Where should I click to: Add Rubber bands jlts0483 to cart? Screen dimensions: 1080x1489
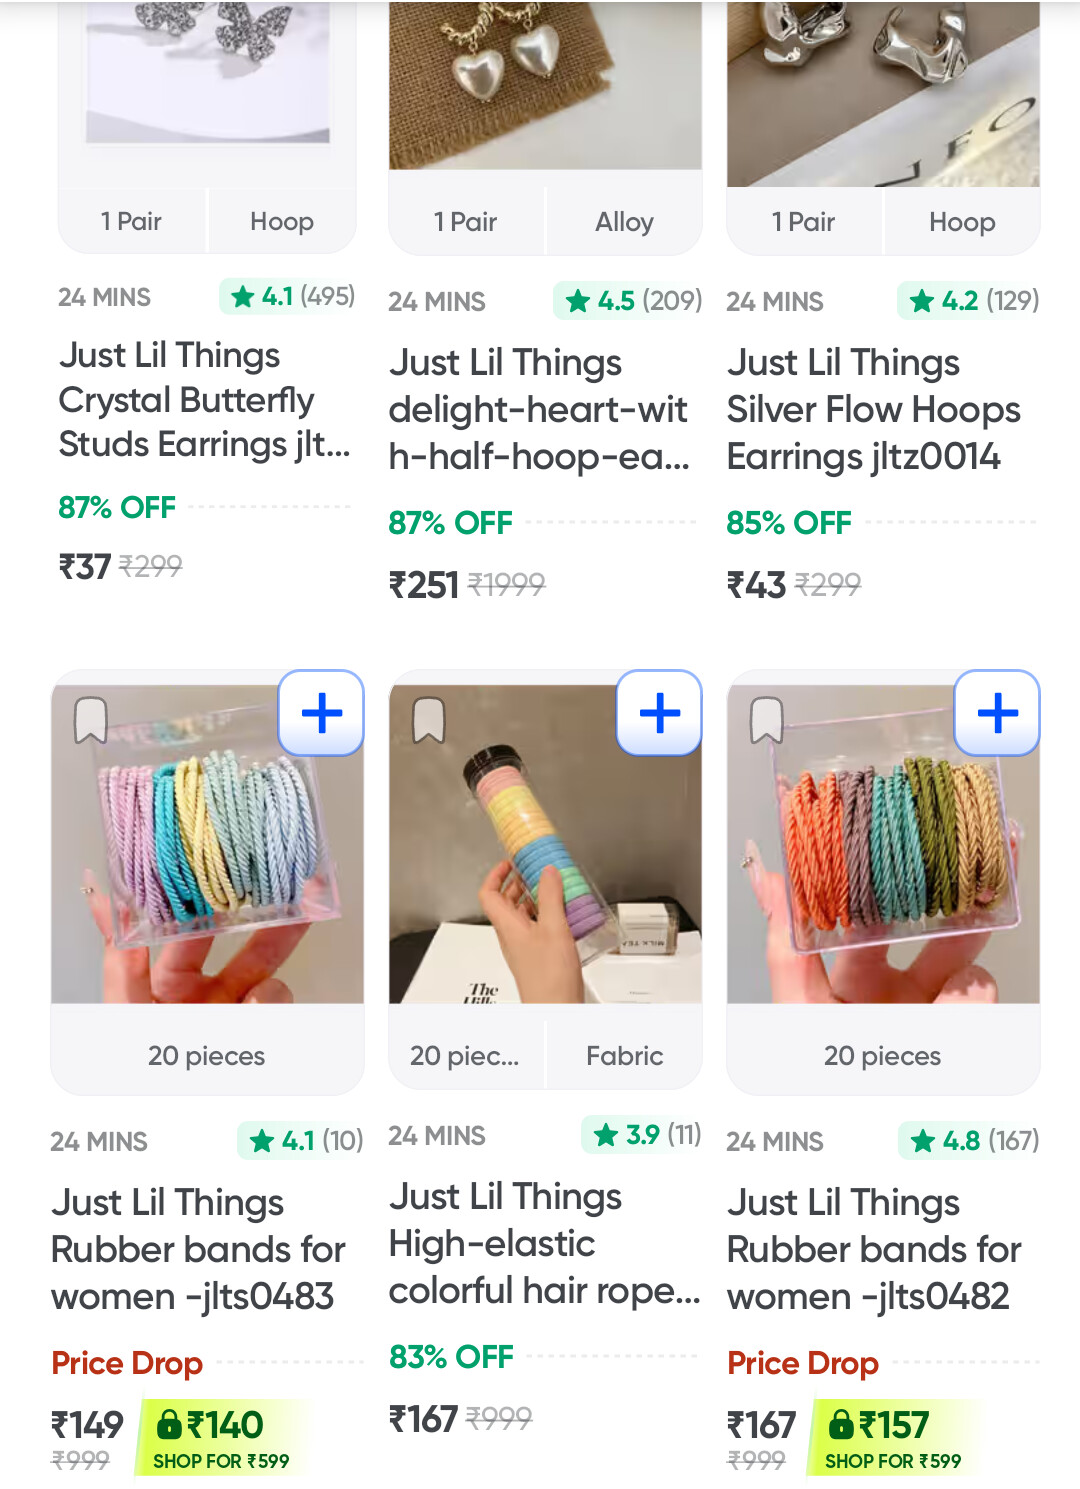click(321, 713)
